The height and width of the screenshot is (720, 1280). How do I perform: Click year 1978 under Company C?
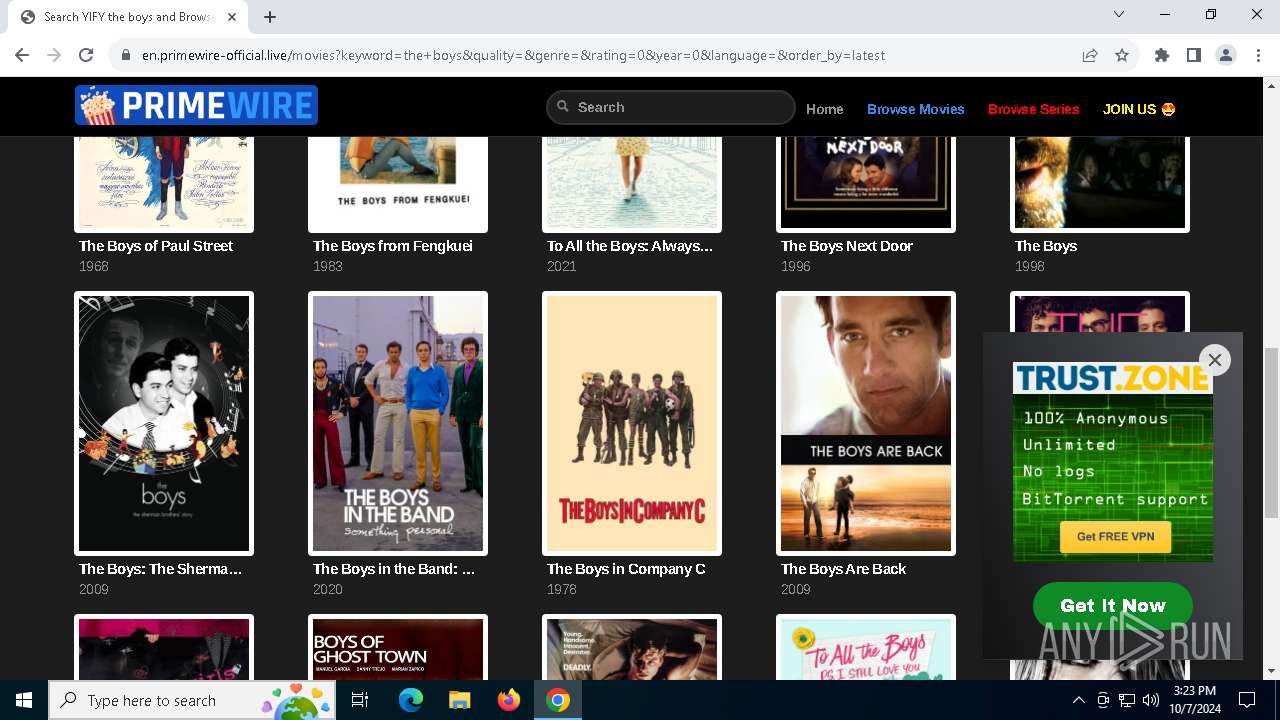pyautogui.click(x=562, y=589)
